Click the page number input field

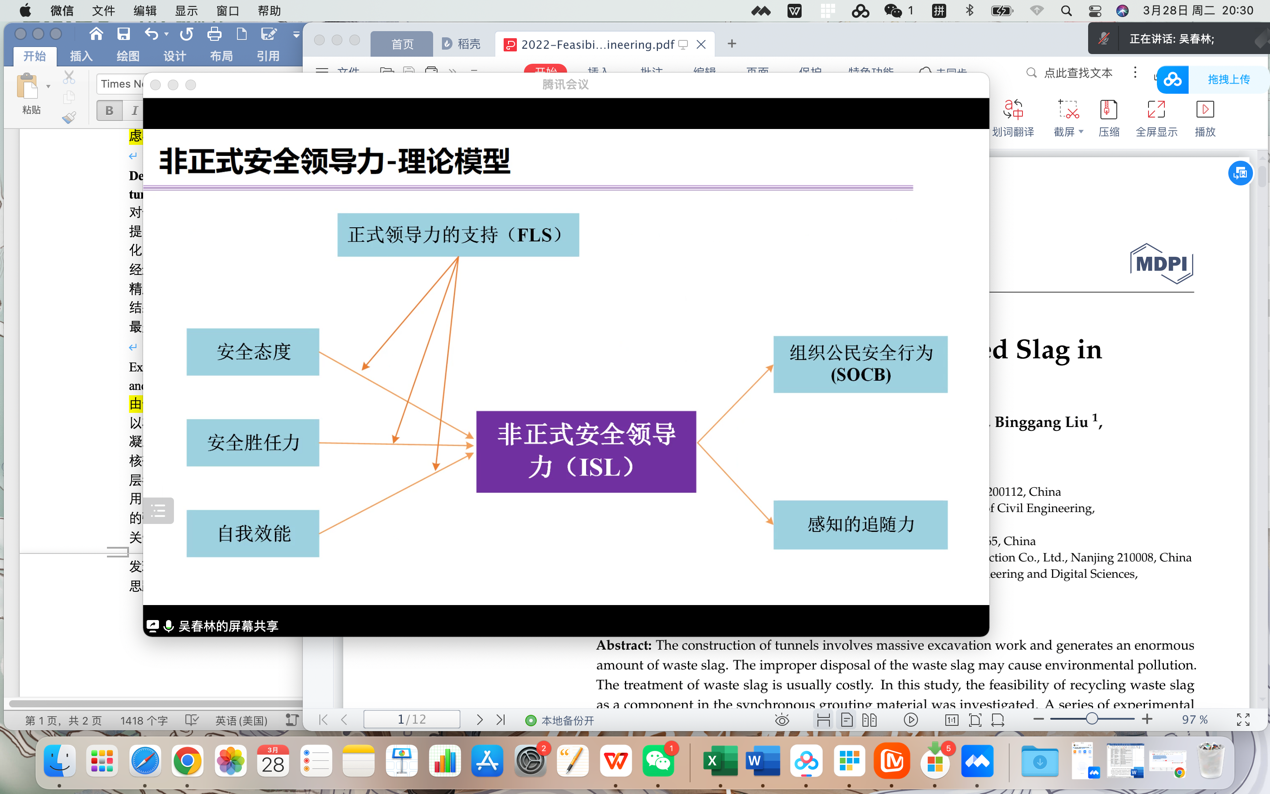click(x=411, y=720)
